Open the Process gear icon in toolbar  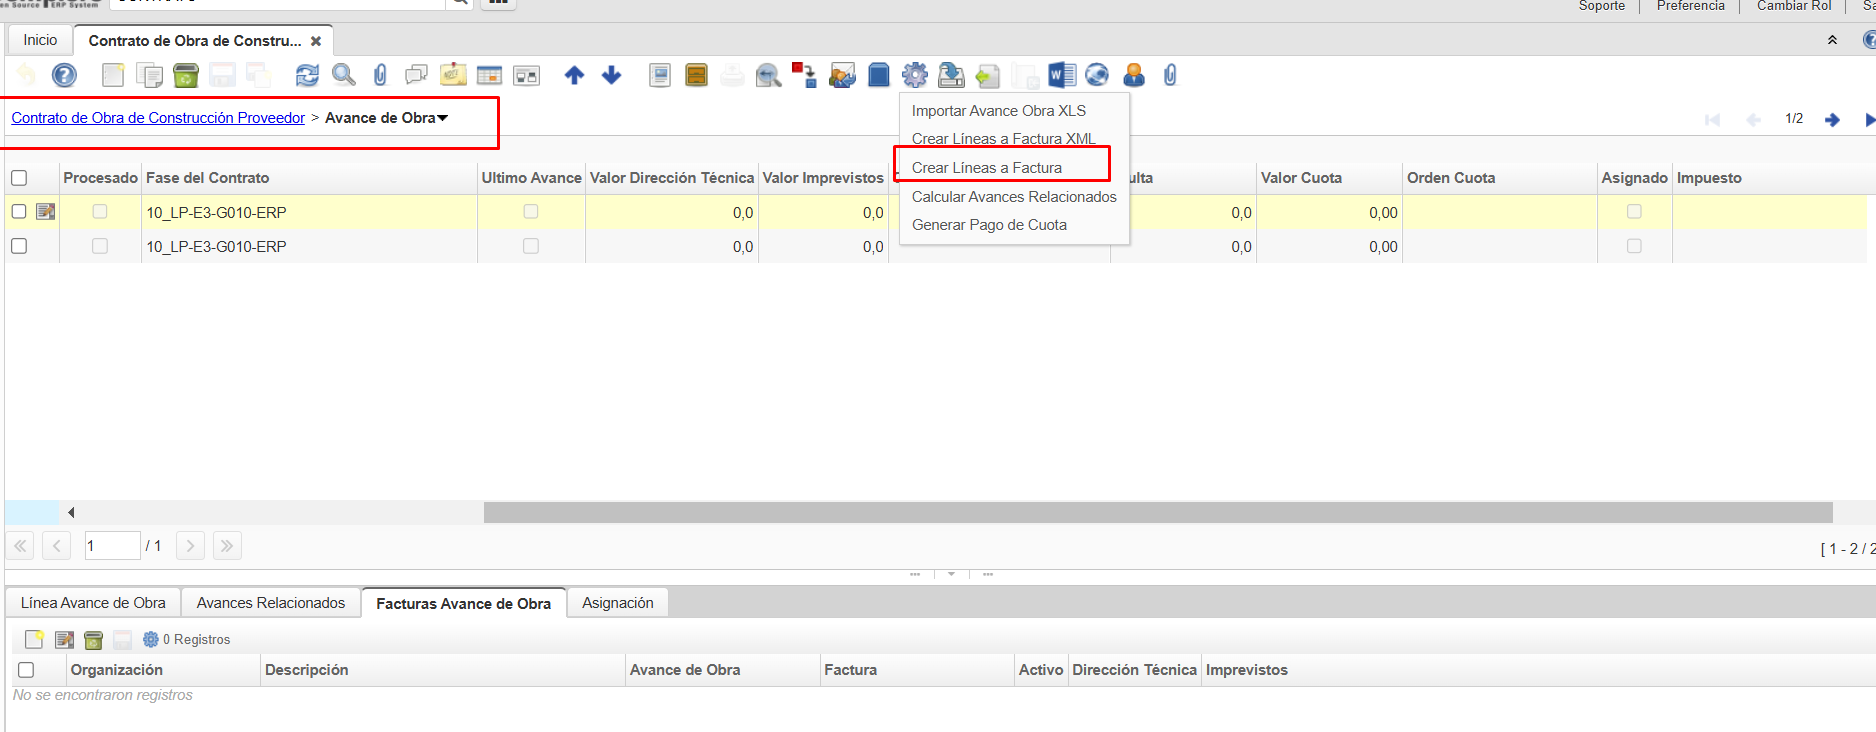(914, 75)
